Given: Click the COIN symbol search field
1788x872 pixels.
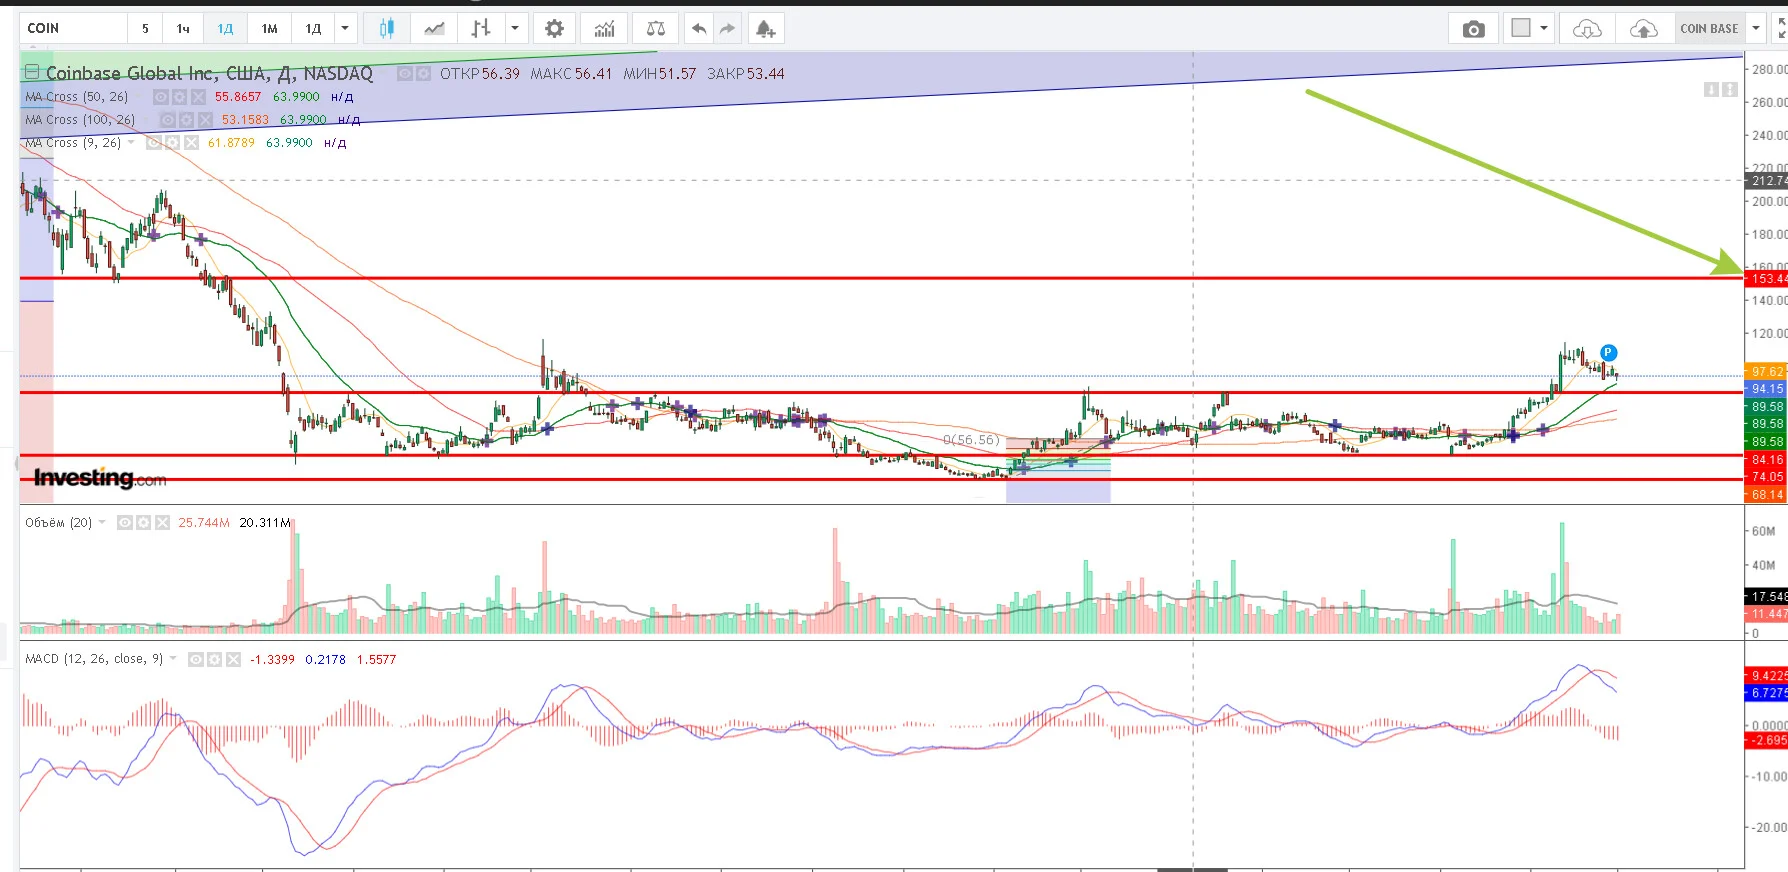Looking at the screenshot, I should click(73, 29).
